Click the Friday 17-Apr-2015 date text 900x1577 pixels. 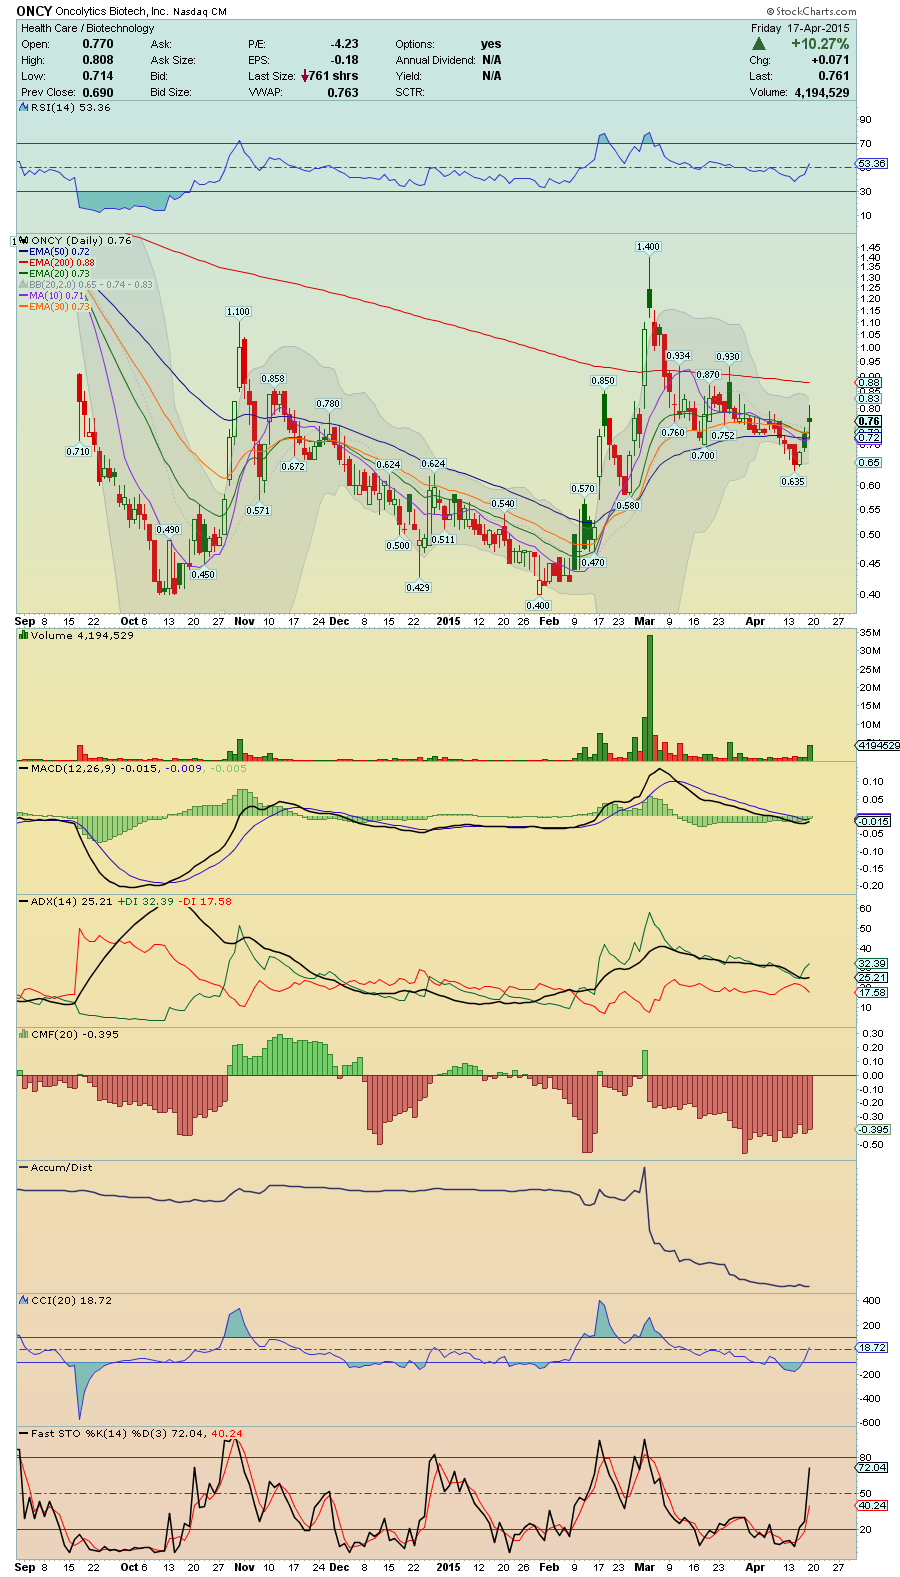(800, 28)
